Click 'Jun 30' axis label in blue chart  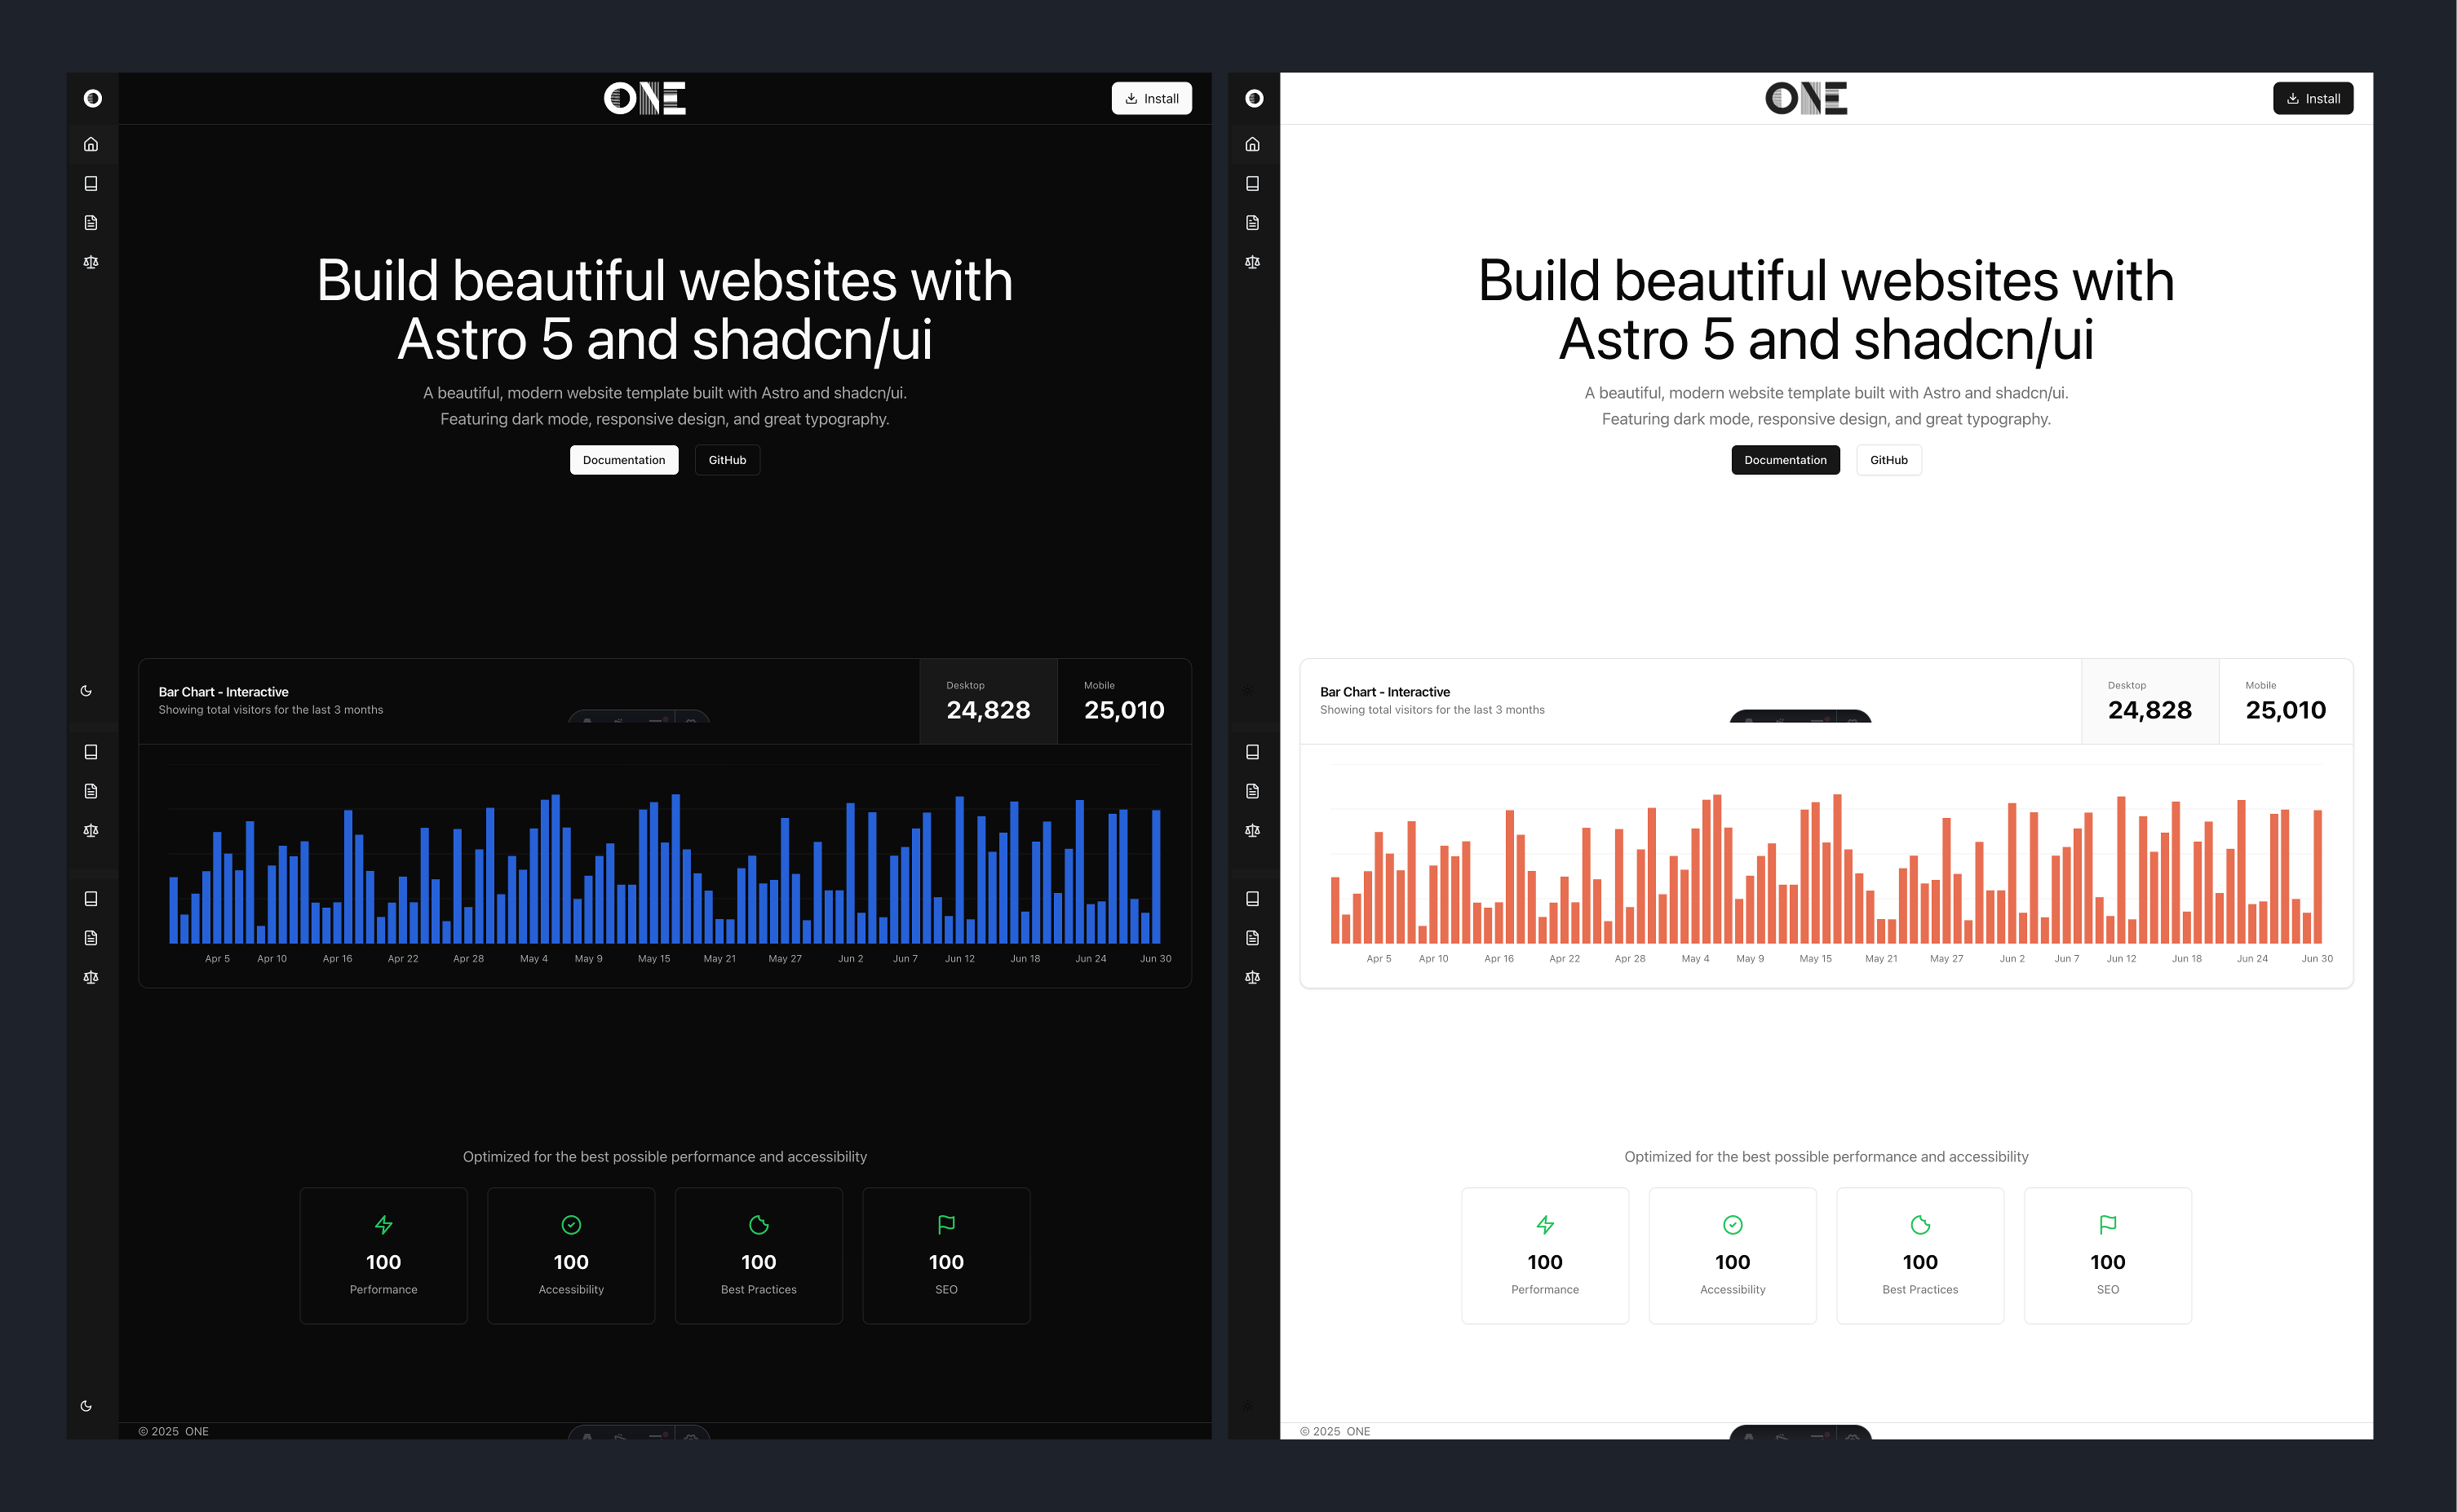pyautogui.click(x=1155, y=958)
